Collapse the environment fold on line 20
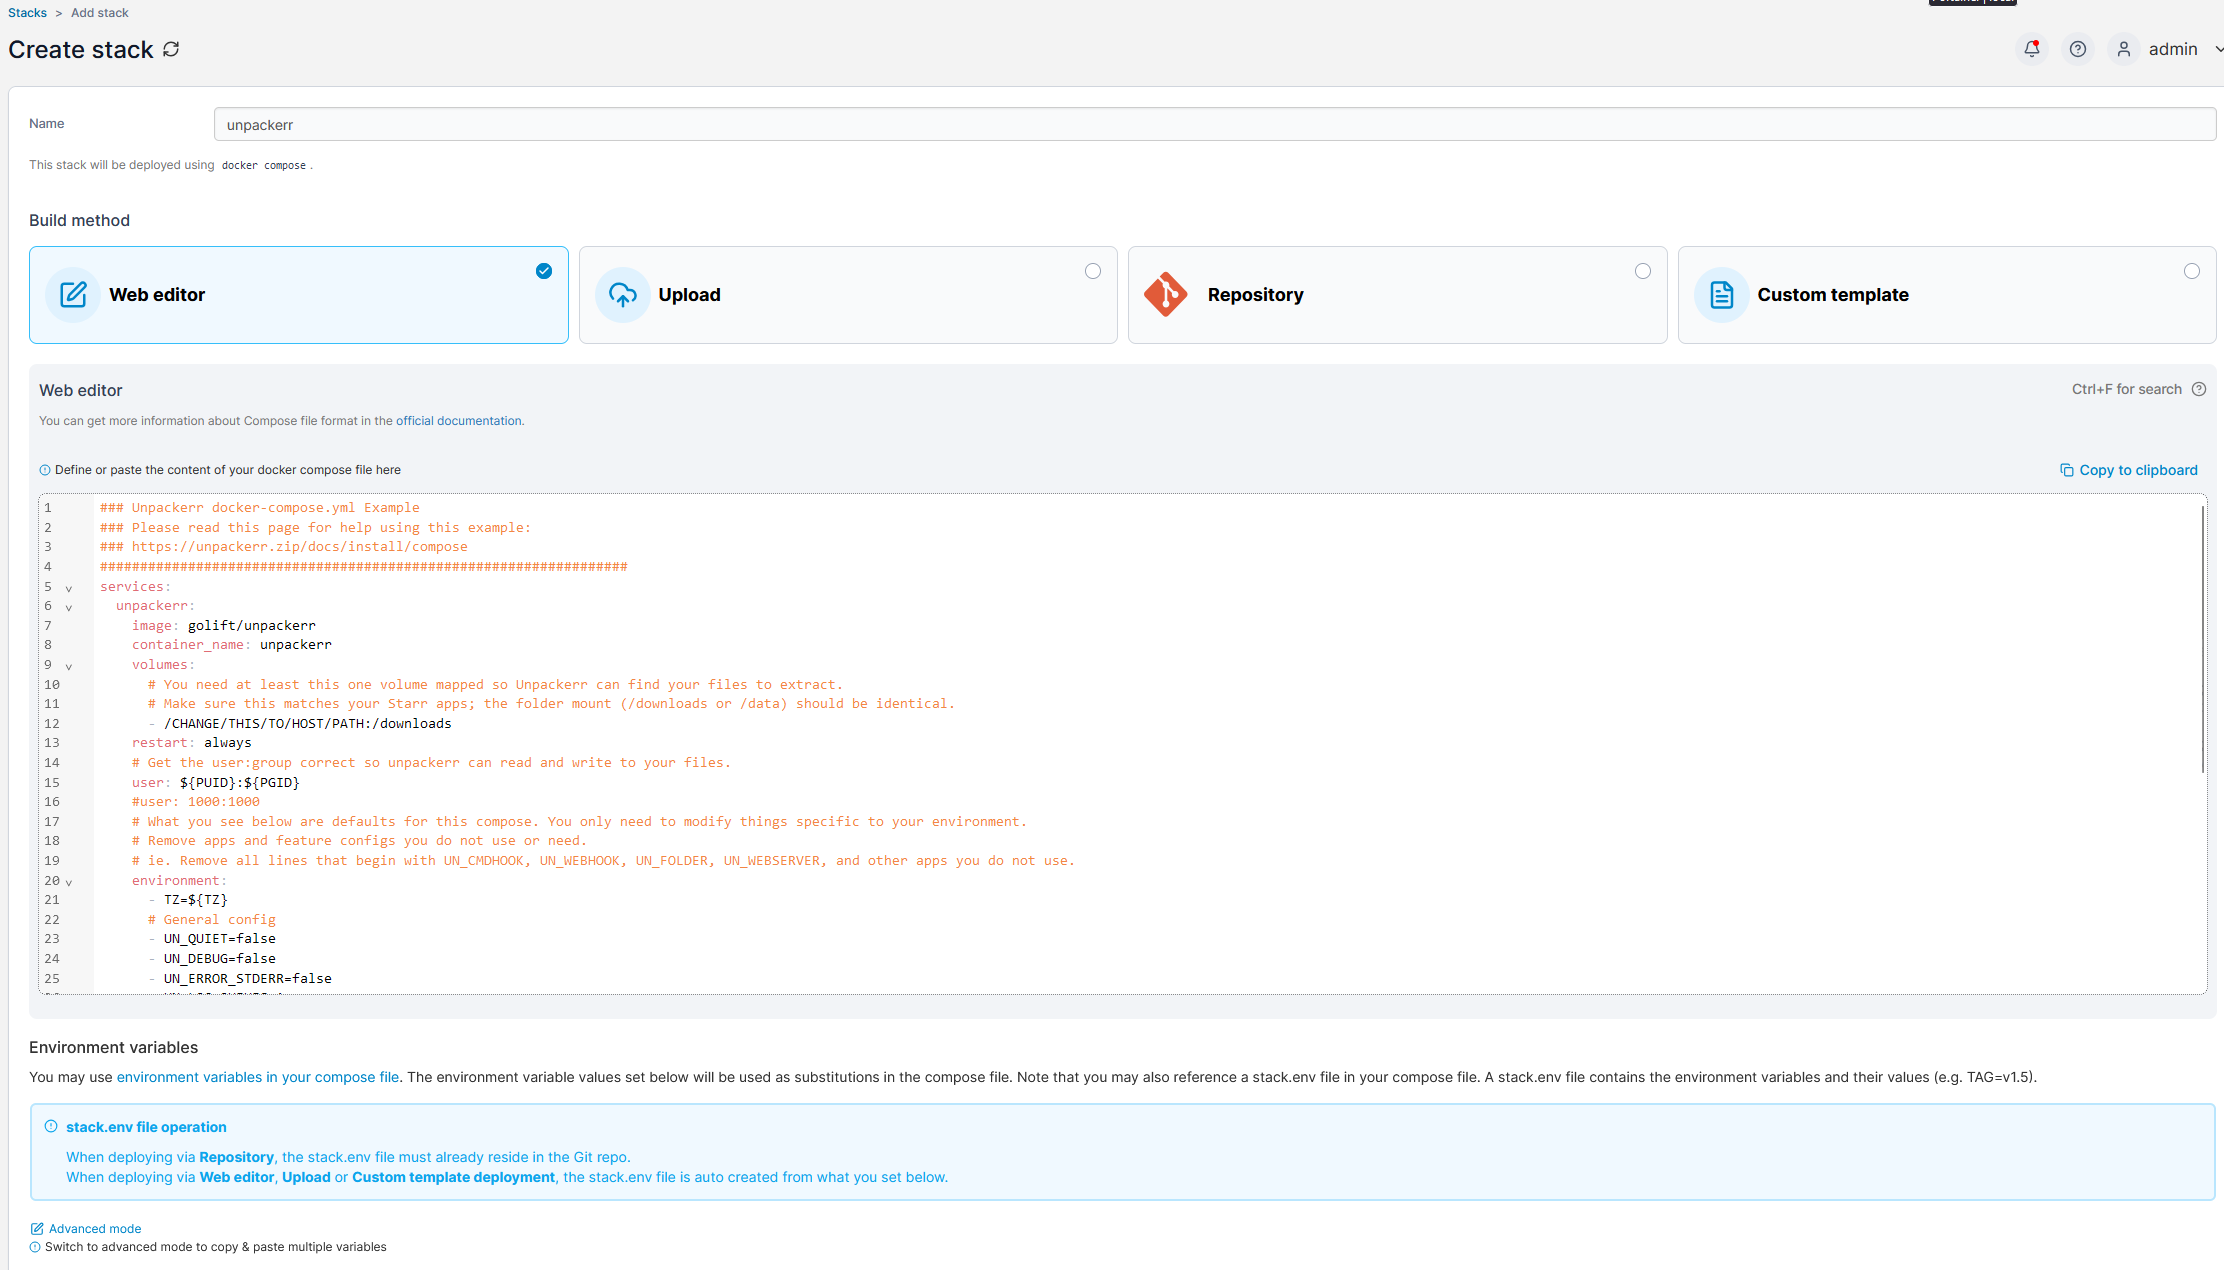 [69, 882]
